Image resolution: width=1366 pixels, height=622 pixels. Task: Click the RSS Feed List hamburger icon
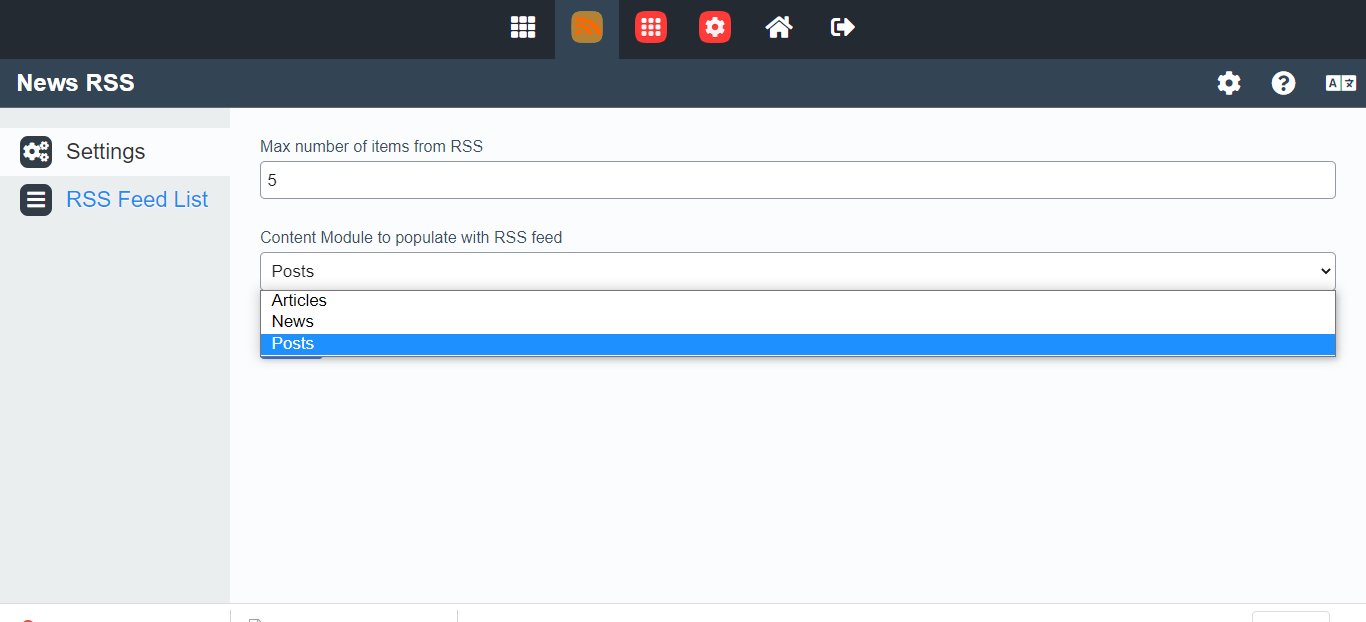pos(36,200)
